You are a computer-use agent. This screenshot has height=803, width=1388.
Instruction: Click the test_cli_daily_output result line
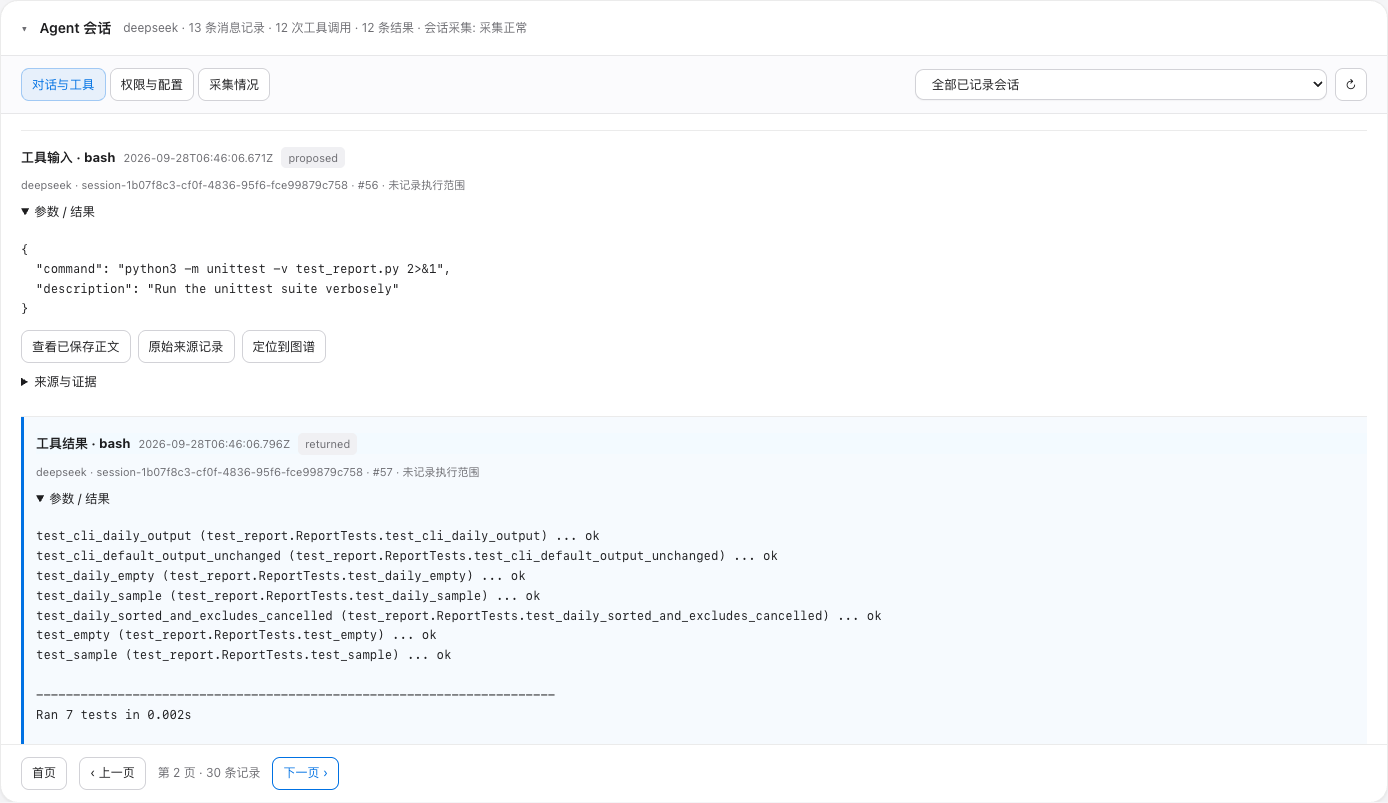click(318, 536)
